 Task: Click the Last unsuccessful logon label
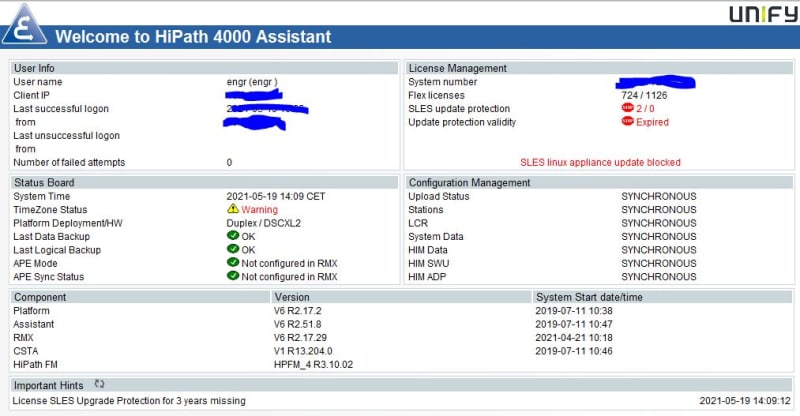pos(66,135)
